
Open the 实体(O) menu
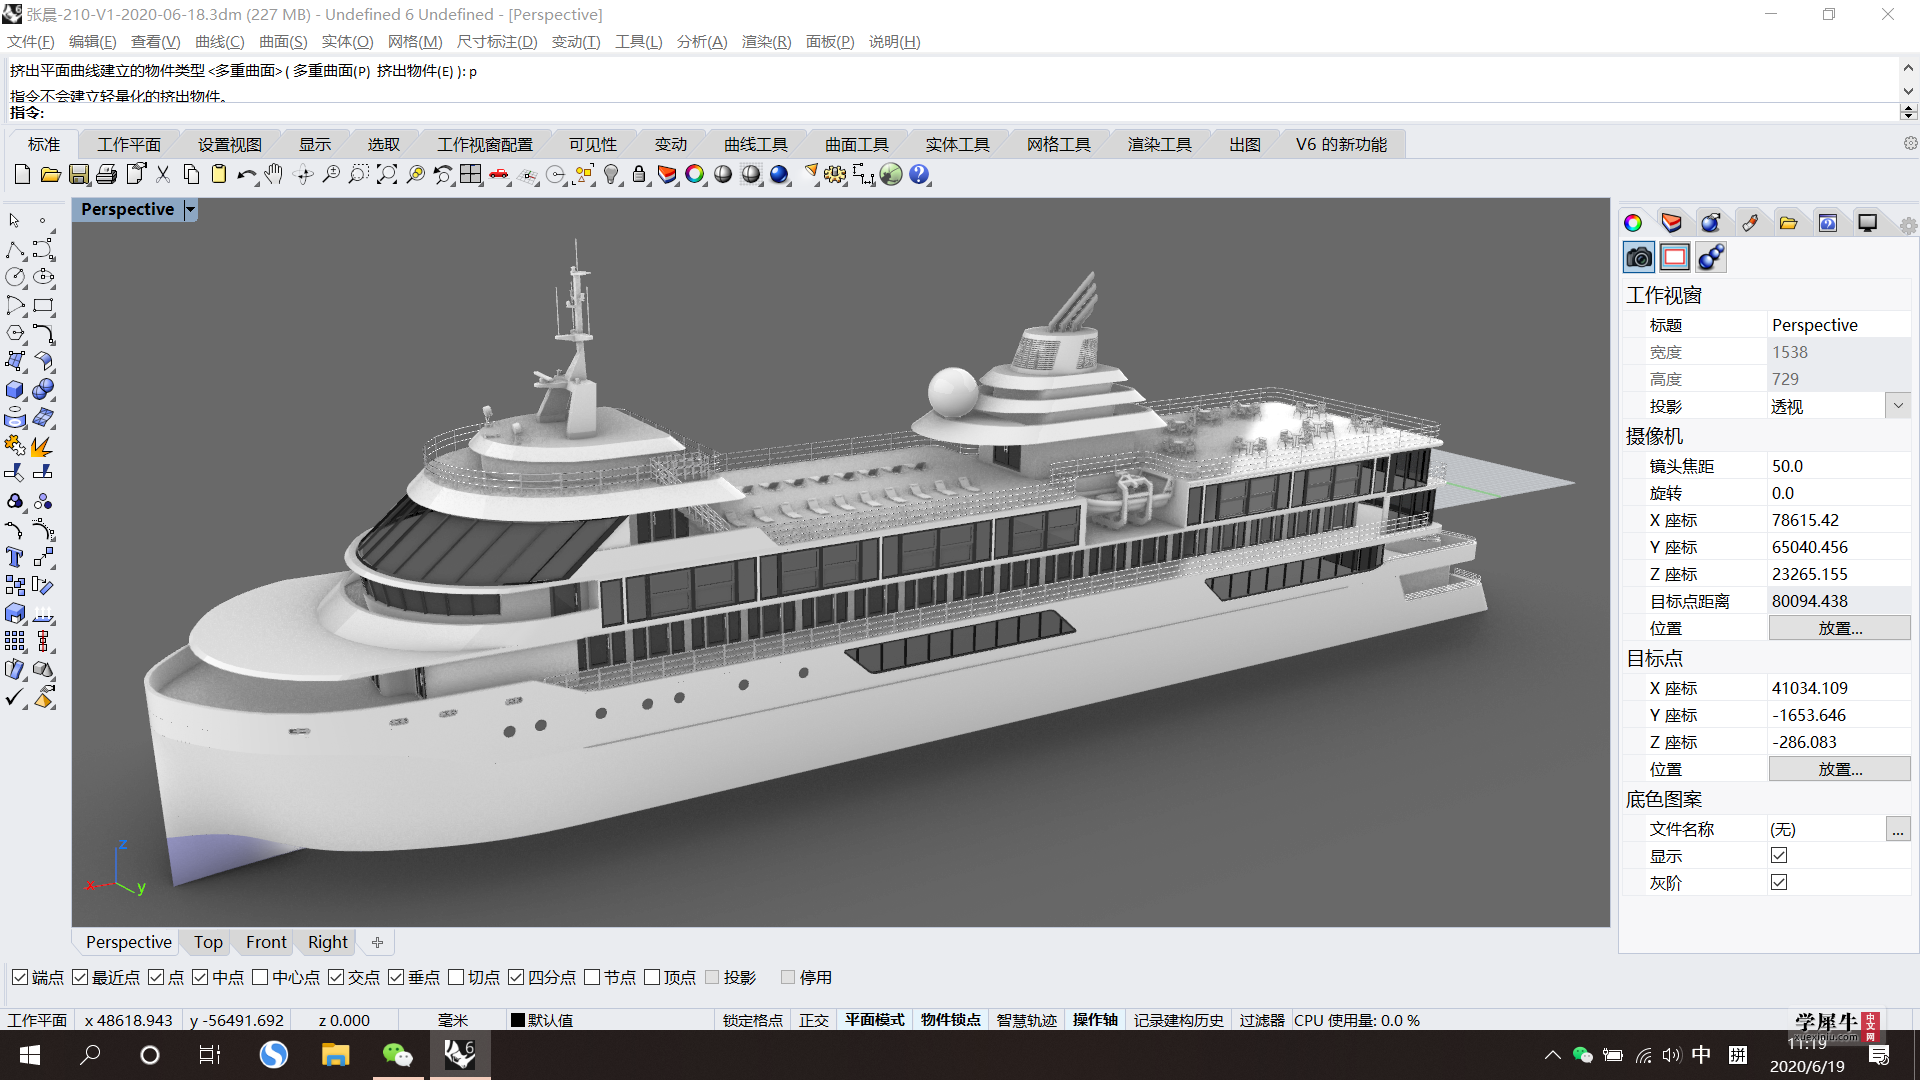[347, 41]
